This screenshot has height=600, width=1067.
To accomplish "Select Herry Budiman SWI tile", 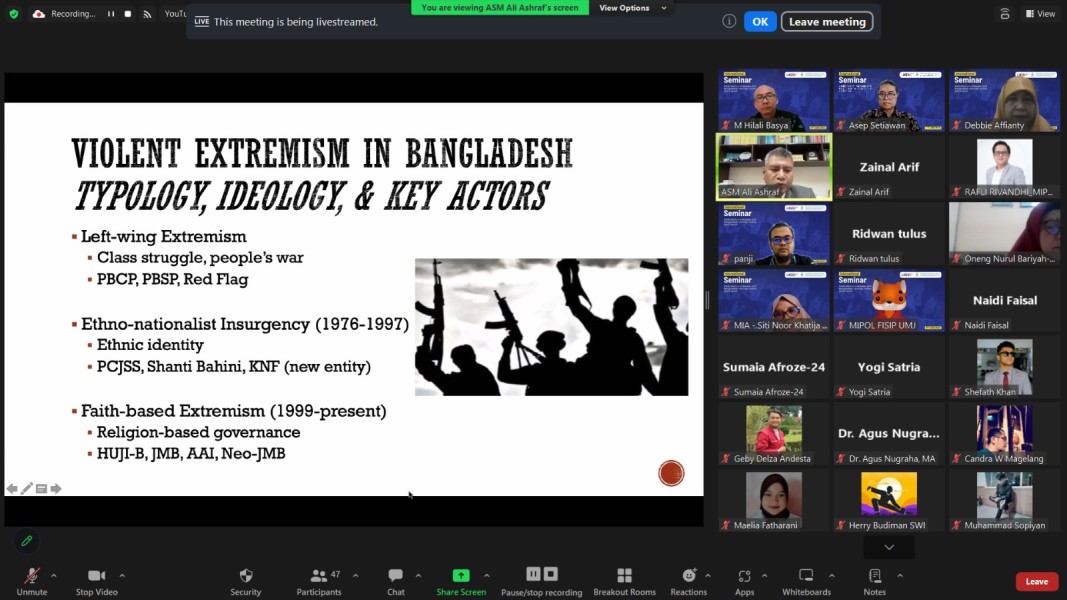I will 889,500.
